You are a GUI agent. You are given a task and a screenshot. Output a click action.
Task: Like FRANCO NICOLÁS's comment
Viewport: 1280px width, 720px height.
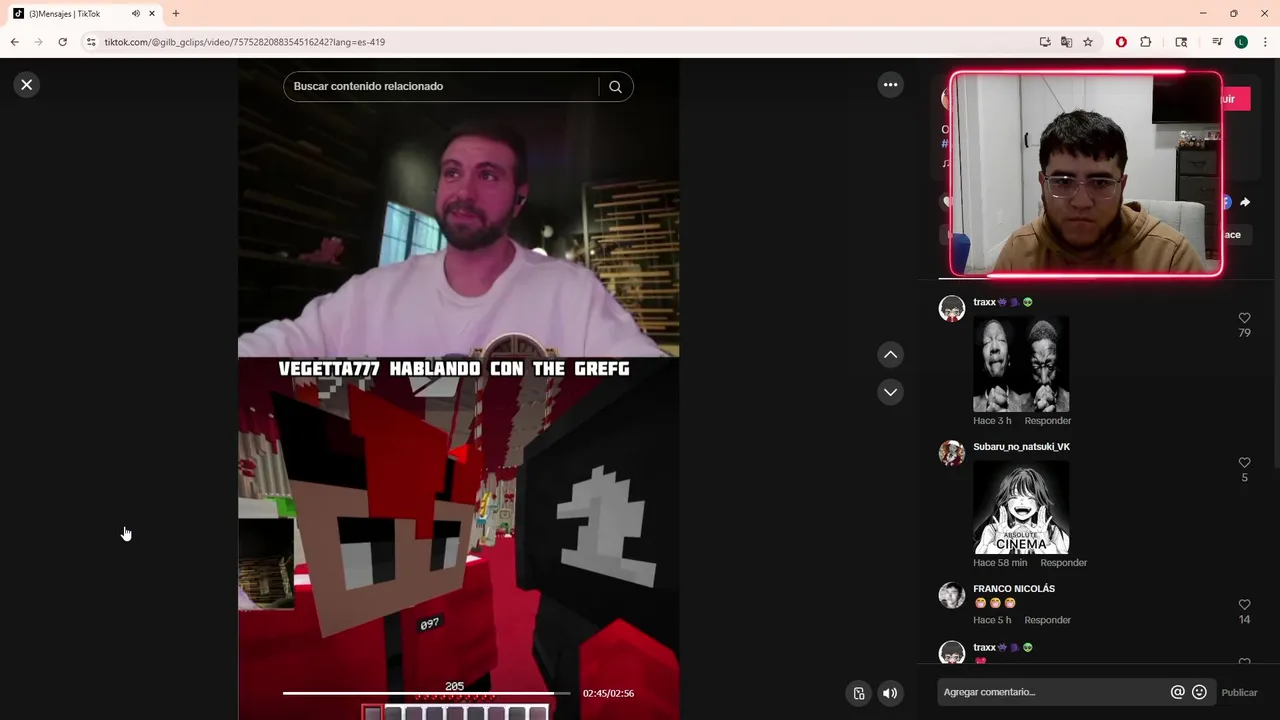coord(1244,605)
